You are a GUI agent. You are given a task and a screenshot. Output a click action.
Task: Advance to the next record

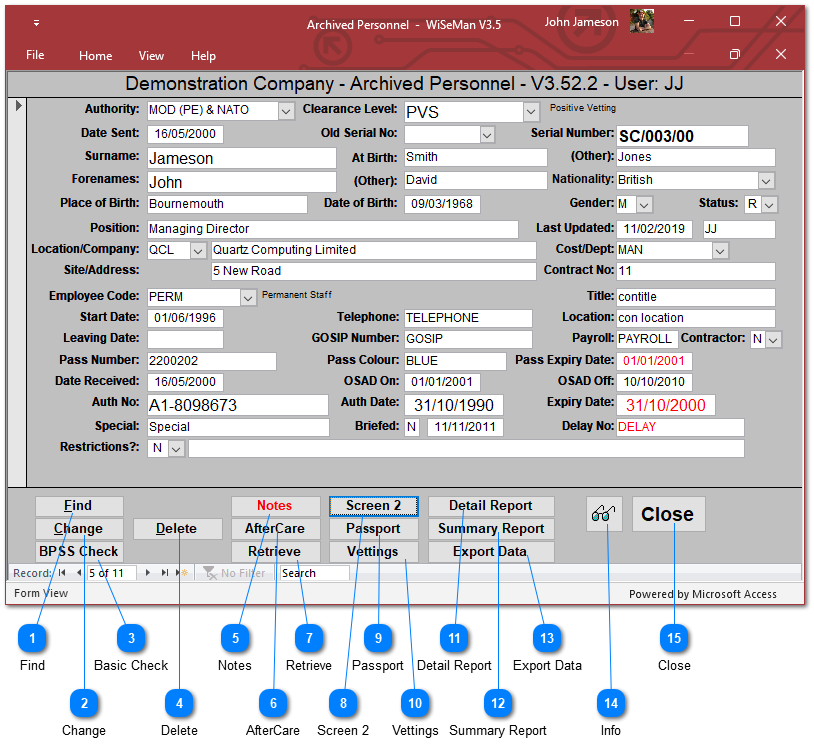click(149, 573)
